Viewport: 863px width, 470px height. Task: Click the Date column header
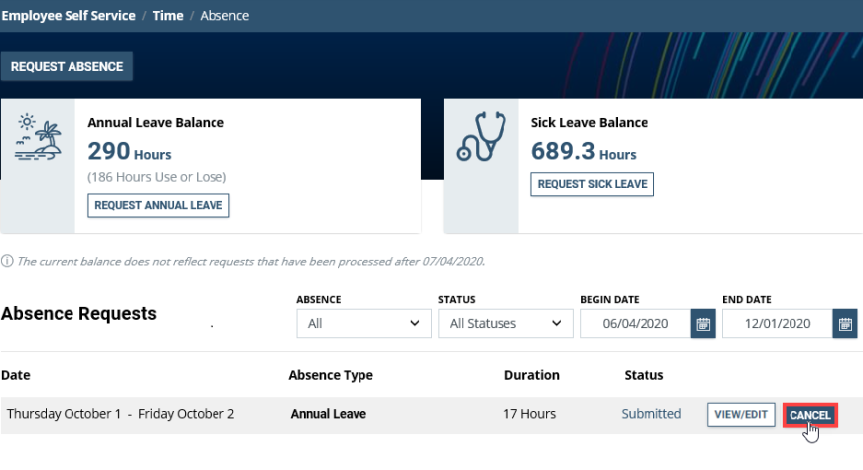click(x=15, y=375)
